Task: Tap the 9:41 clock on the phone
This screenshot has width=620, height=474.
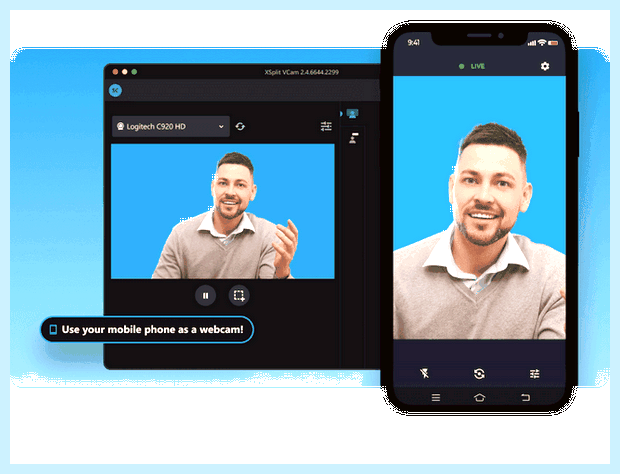Action: (x=414, y=42)
